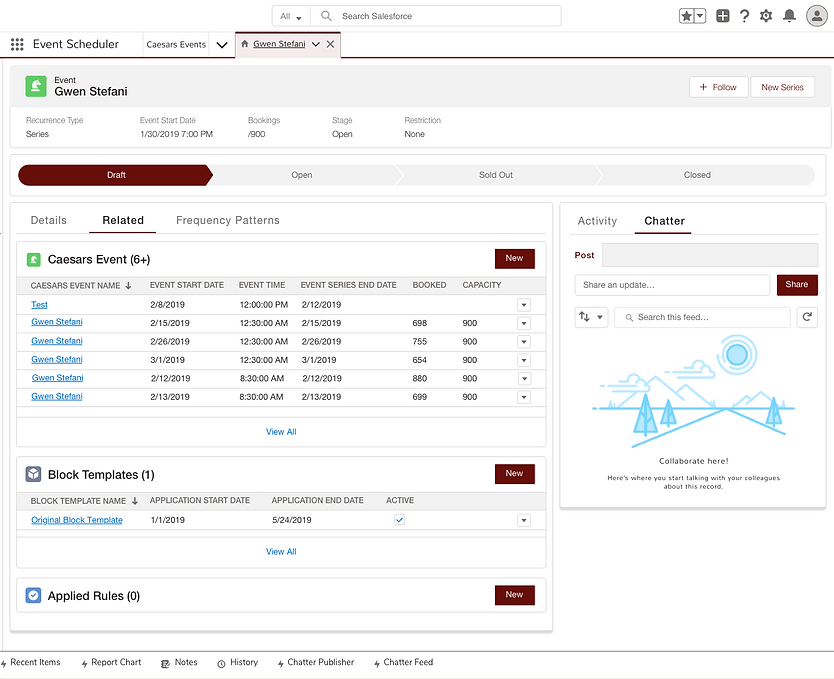This screenshot has height=679, width=834.
Task: View All Caesars Events
Action: (281, 432)
